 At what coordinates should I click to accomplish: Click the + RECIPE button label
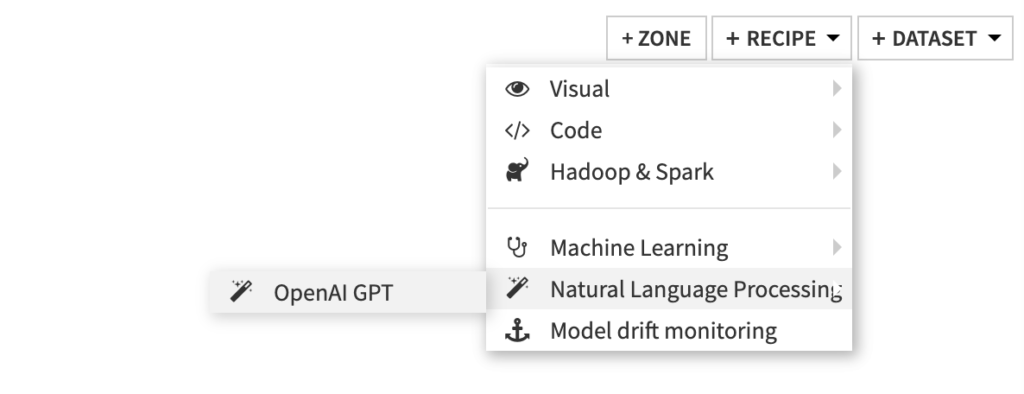click(x=771, y=39)
